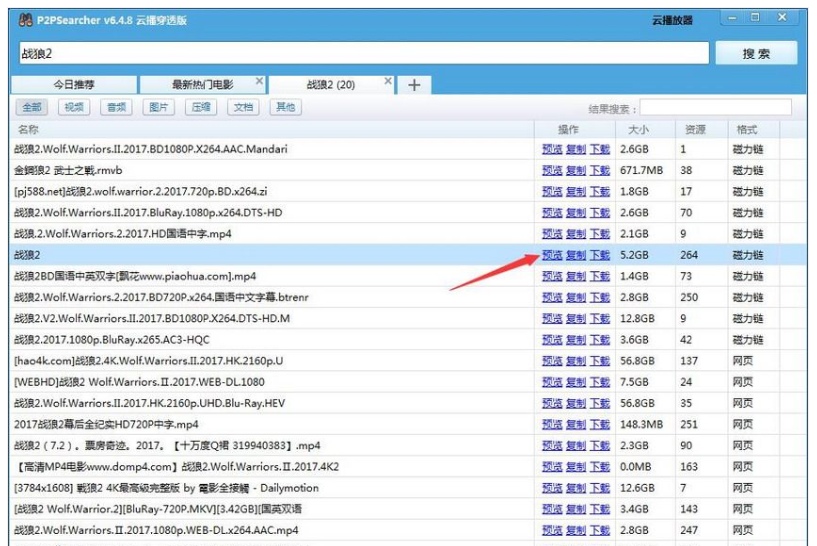This screenshot has height=546, width=817.
Task: Open the 云播放器 cloud player
Action: (672, 20)
